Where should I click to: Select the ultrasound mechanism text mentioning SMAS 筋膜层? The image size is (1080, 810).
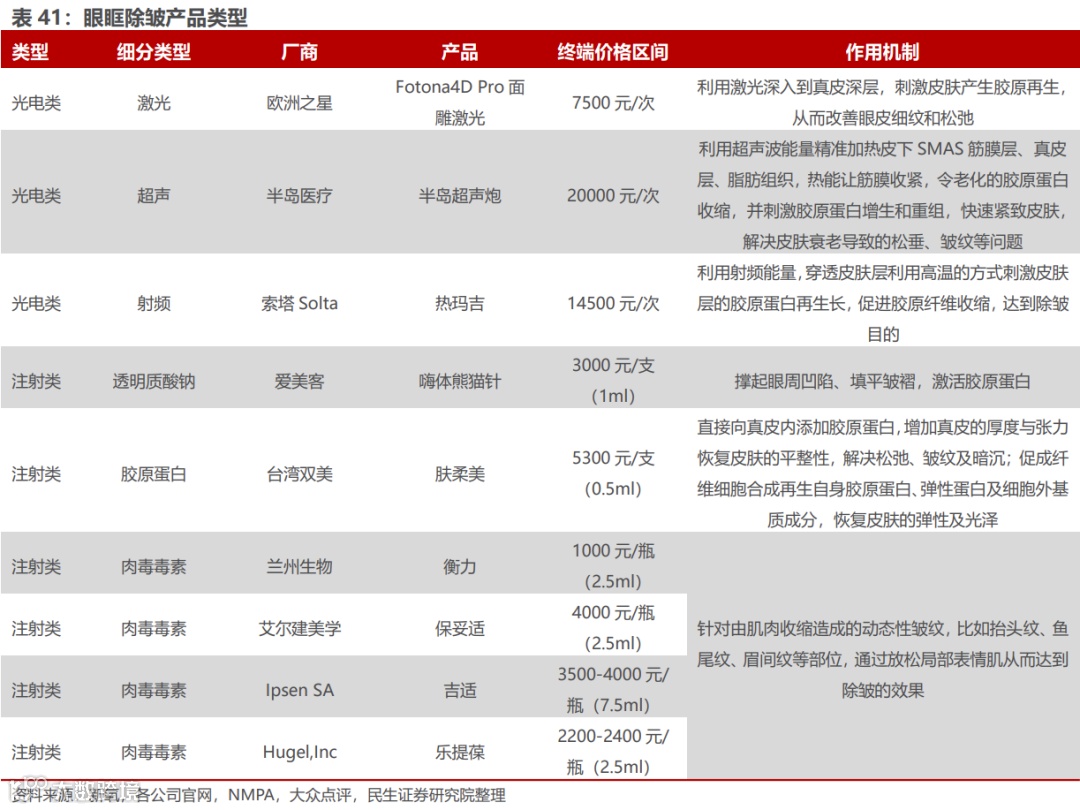point(882,195)
